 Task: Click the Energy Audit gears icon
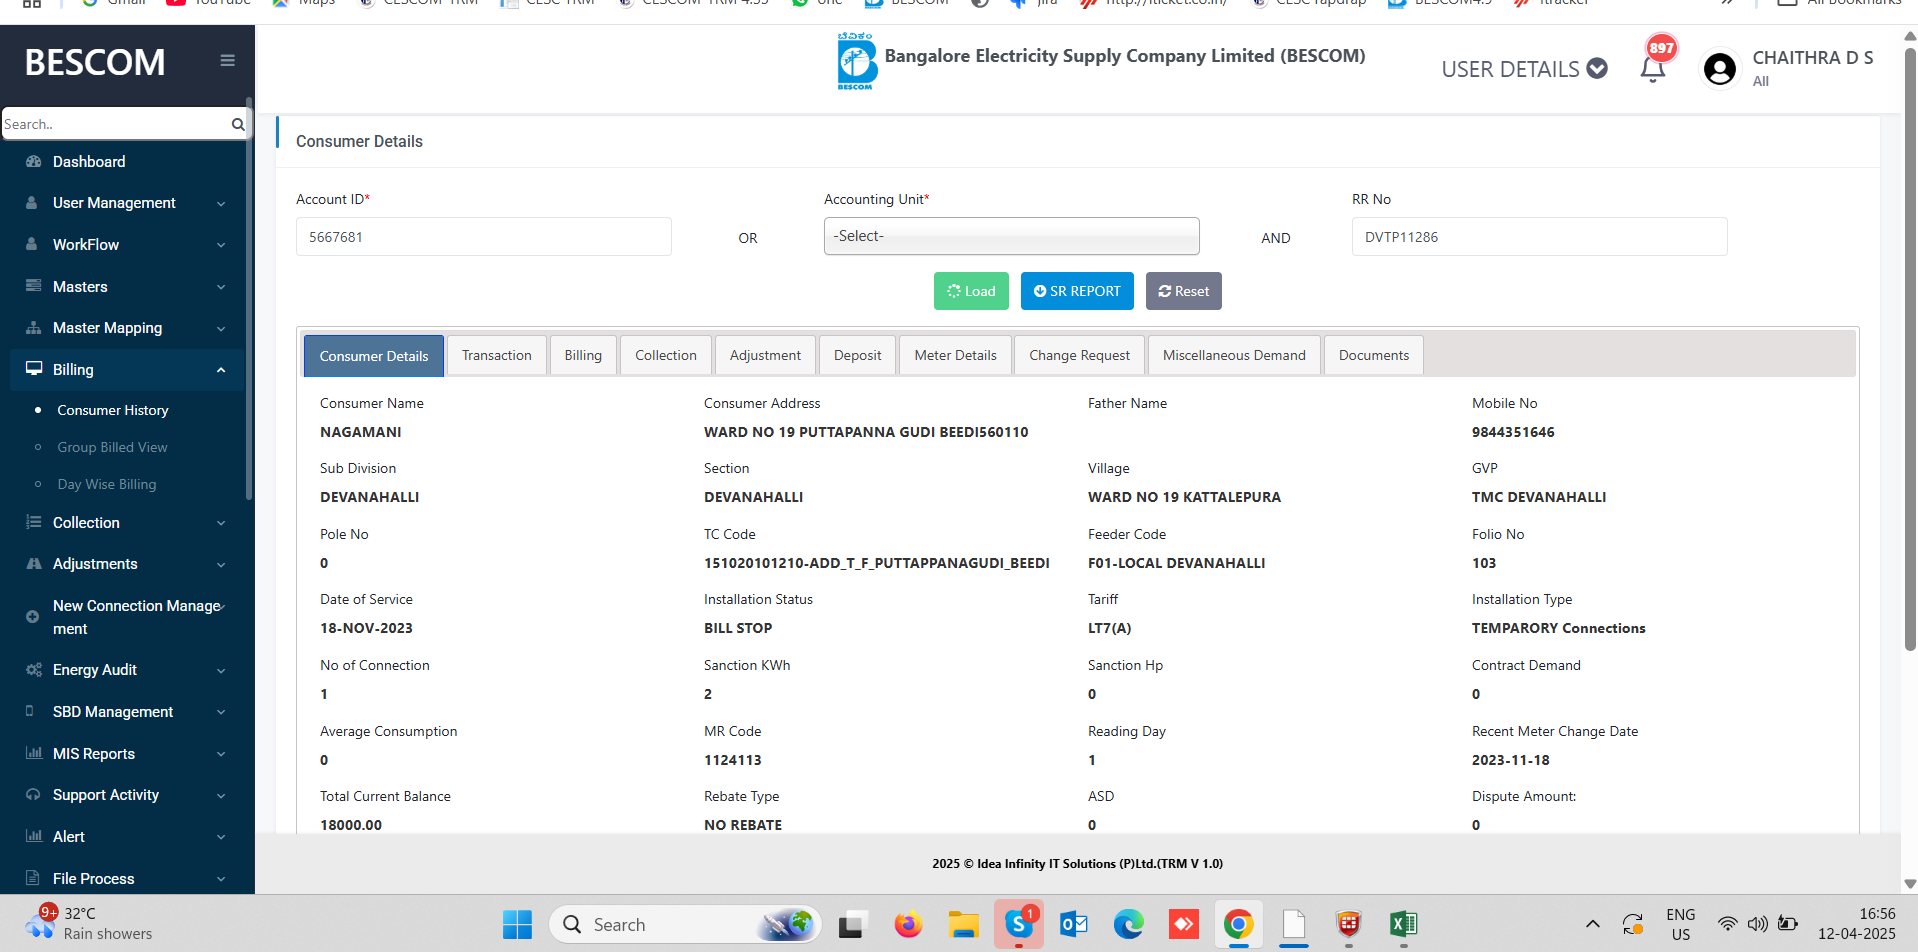click(x=33, y=669)
